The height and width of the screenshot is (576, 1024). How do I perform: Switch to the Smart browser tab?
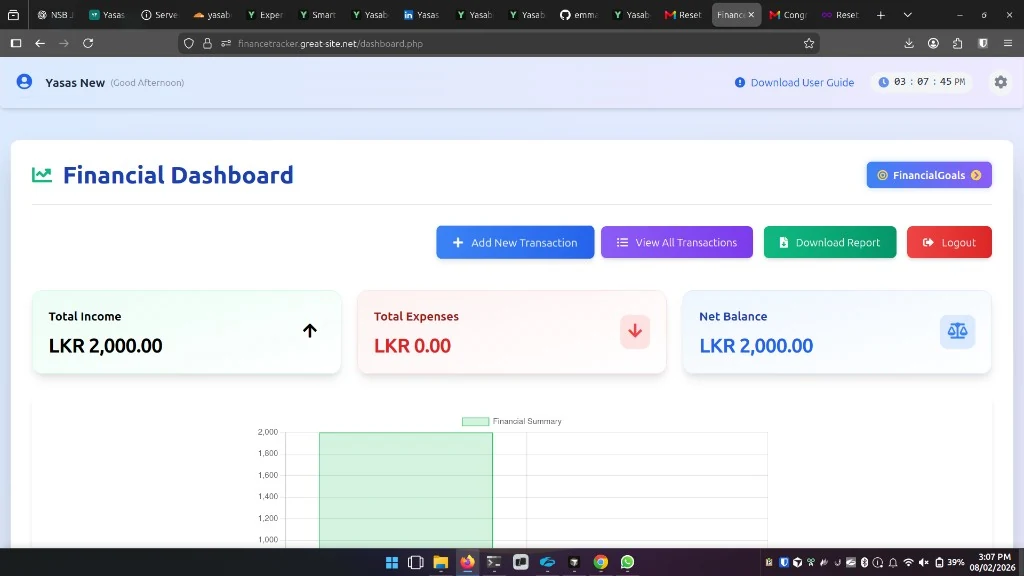(317, 15)
